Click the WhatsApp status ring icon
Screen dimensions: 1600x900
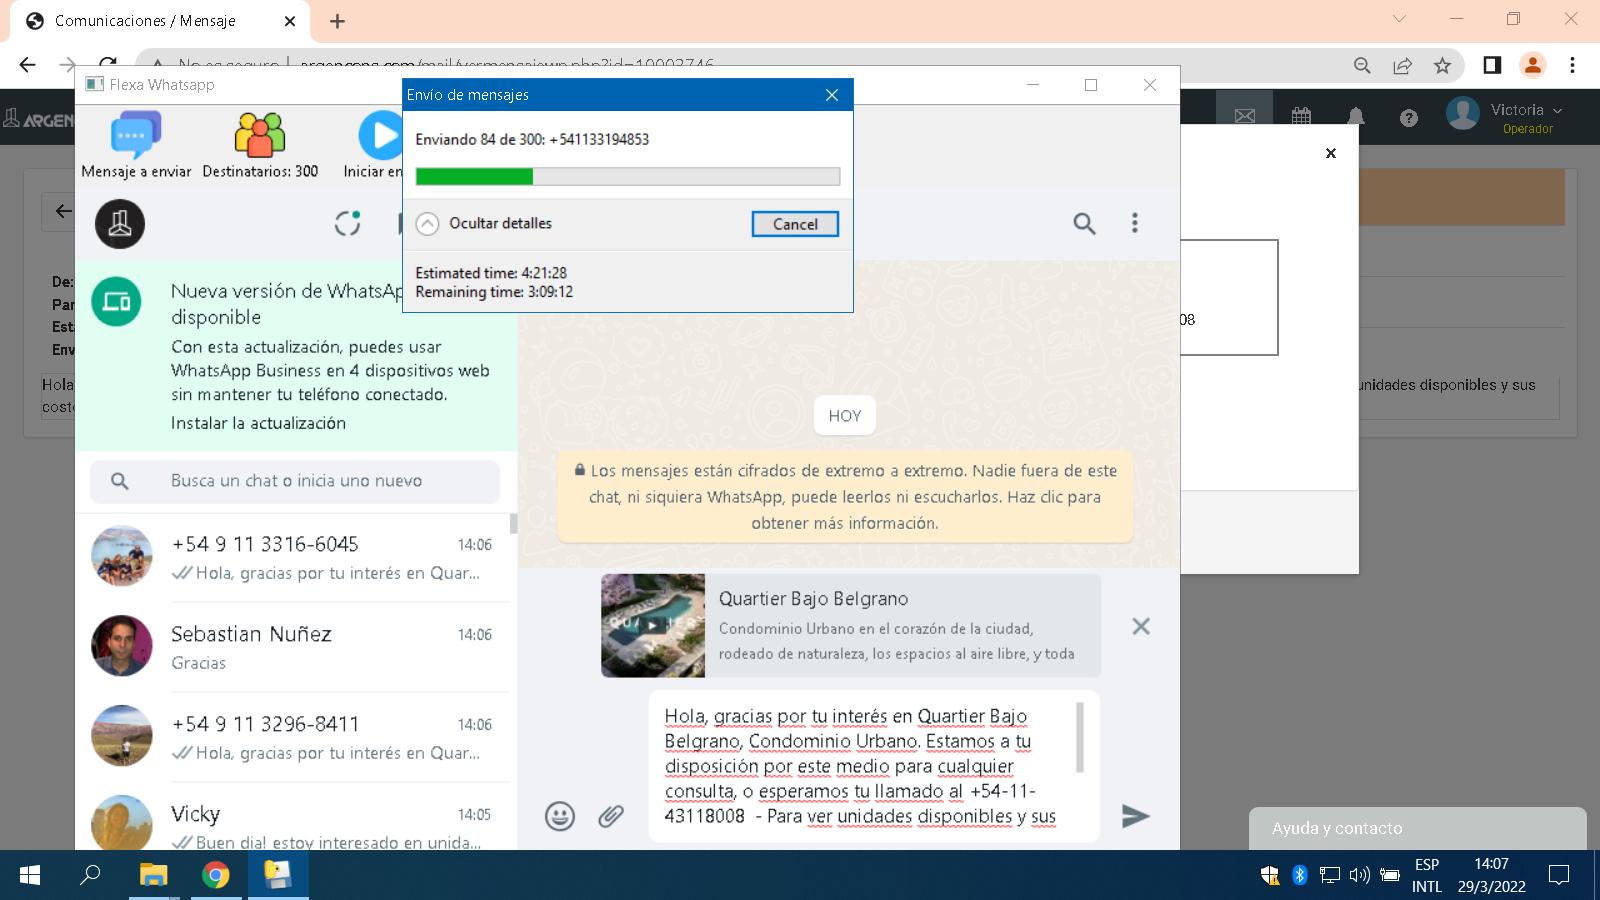[347, 223]
